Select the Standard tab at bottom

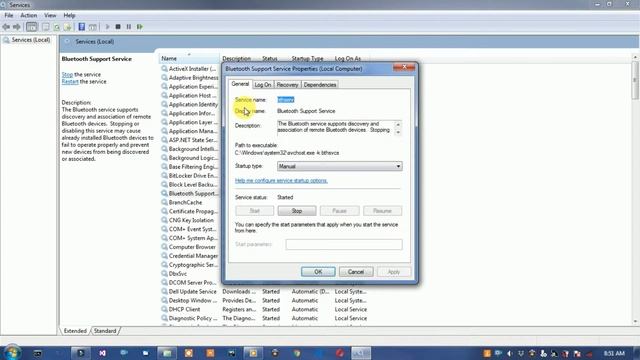click(105, 331)
